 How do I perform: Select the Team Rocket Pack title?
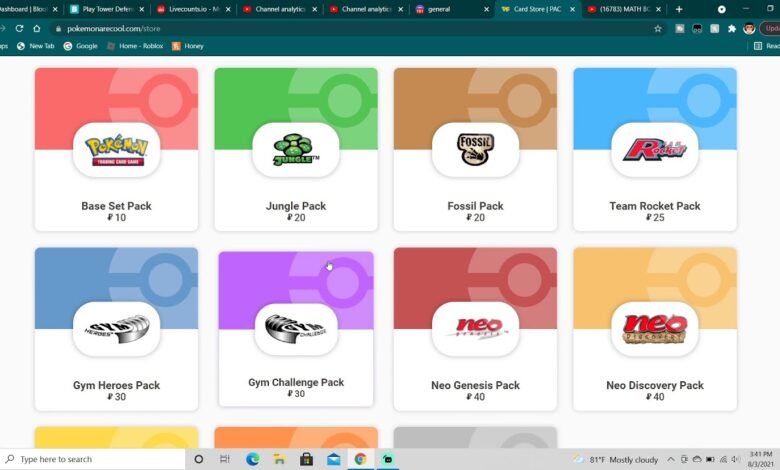(x=655, y=206)
